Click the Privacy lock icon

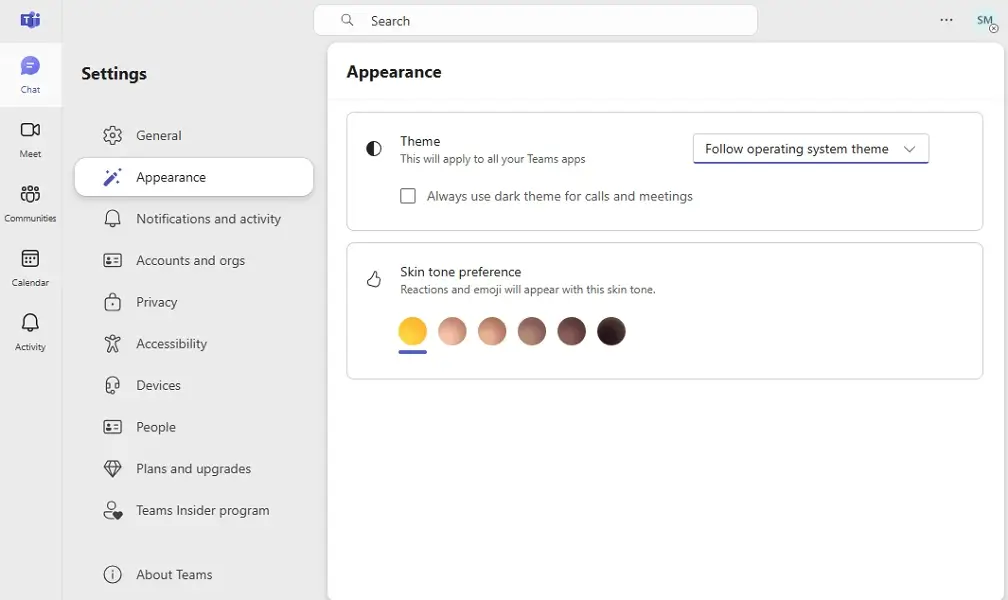pos(112,302)
